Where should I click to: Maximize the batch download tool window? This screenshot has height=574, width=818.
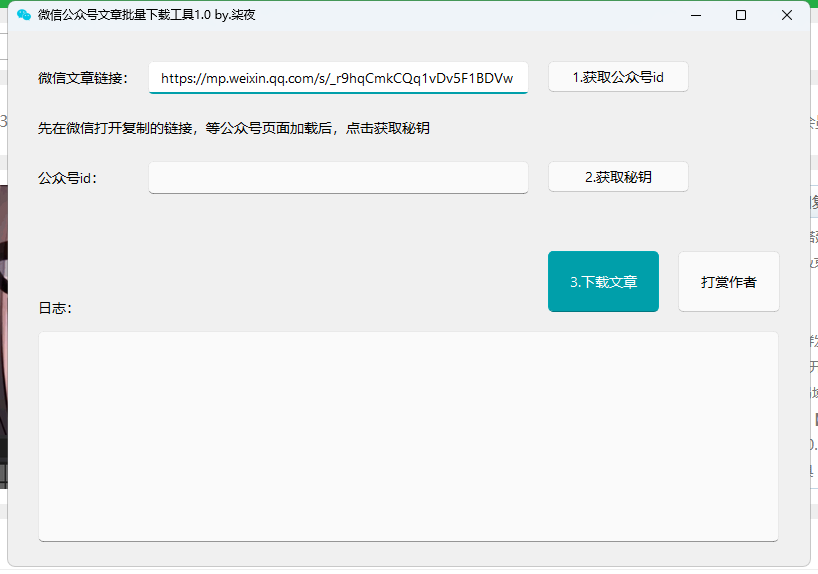(741, 15)
